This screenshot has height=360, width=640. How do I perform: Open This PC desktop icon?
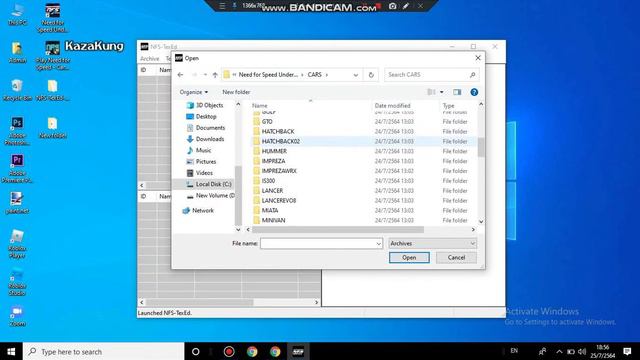(x=18, y=14)
